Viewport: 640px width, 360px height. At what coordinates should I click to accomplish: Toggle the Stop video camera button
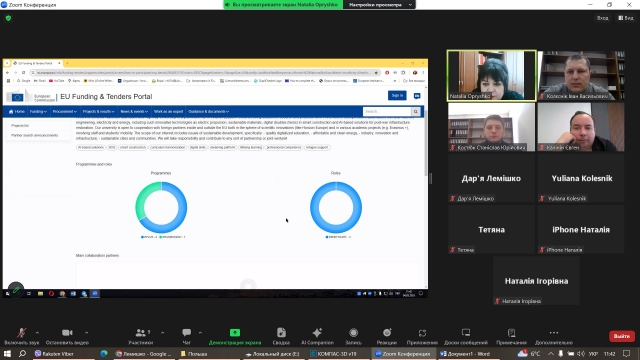tap(67, 333)
